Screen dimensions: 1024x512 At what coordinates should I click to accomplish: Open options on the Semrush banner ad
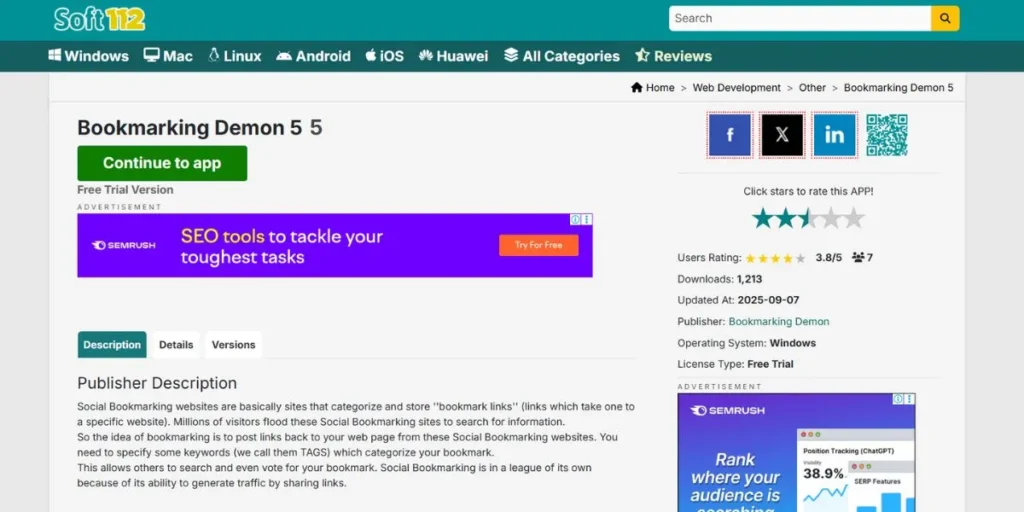click(x=587, y=219)
